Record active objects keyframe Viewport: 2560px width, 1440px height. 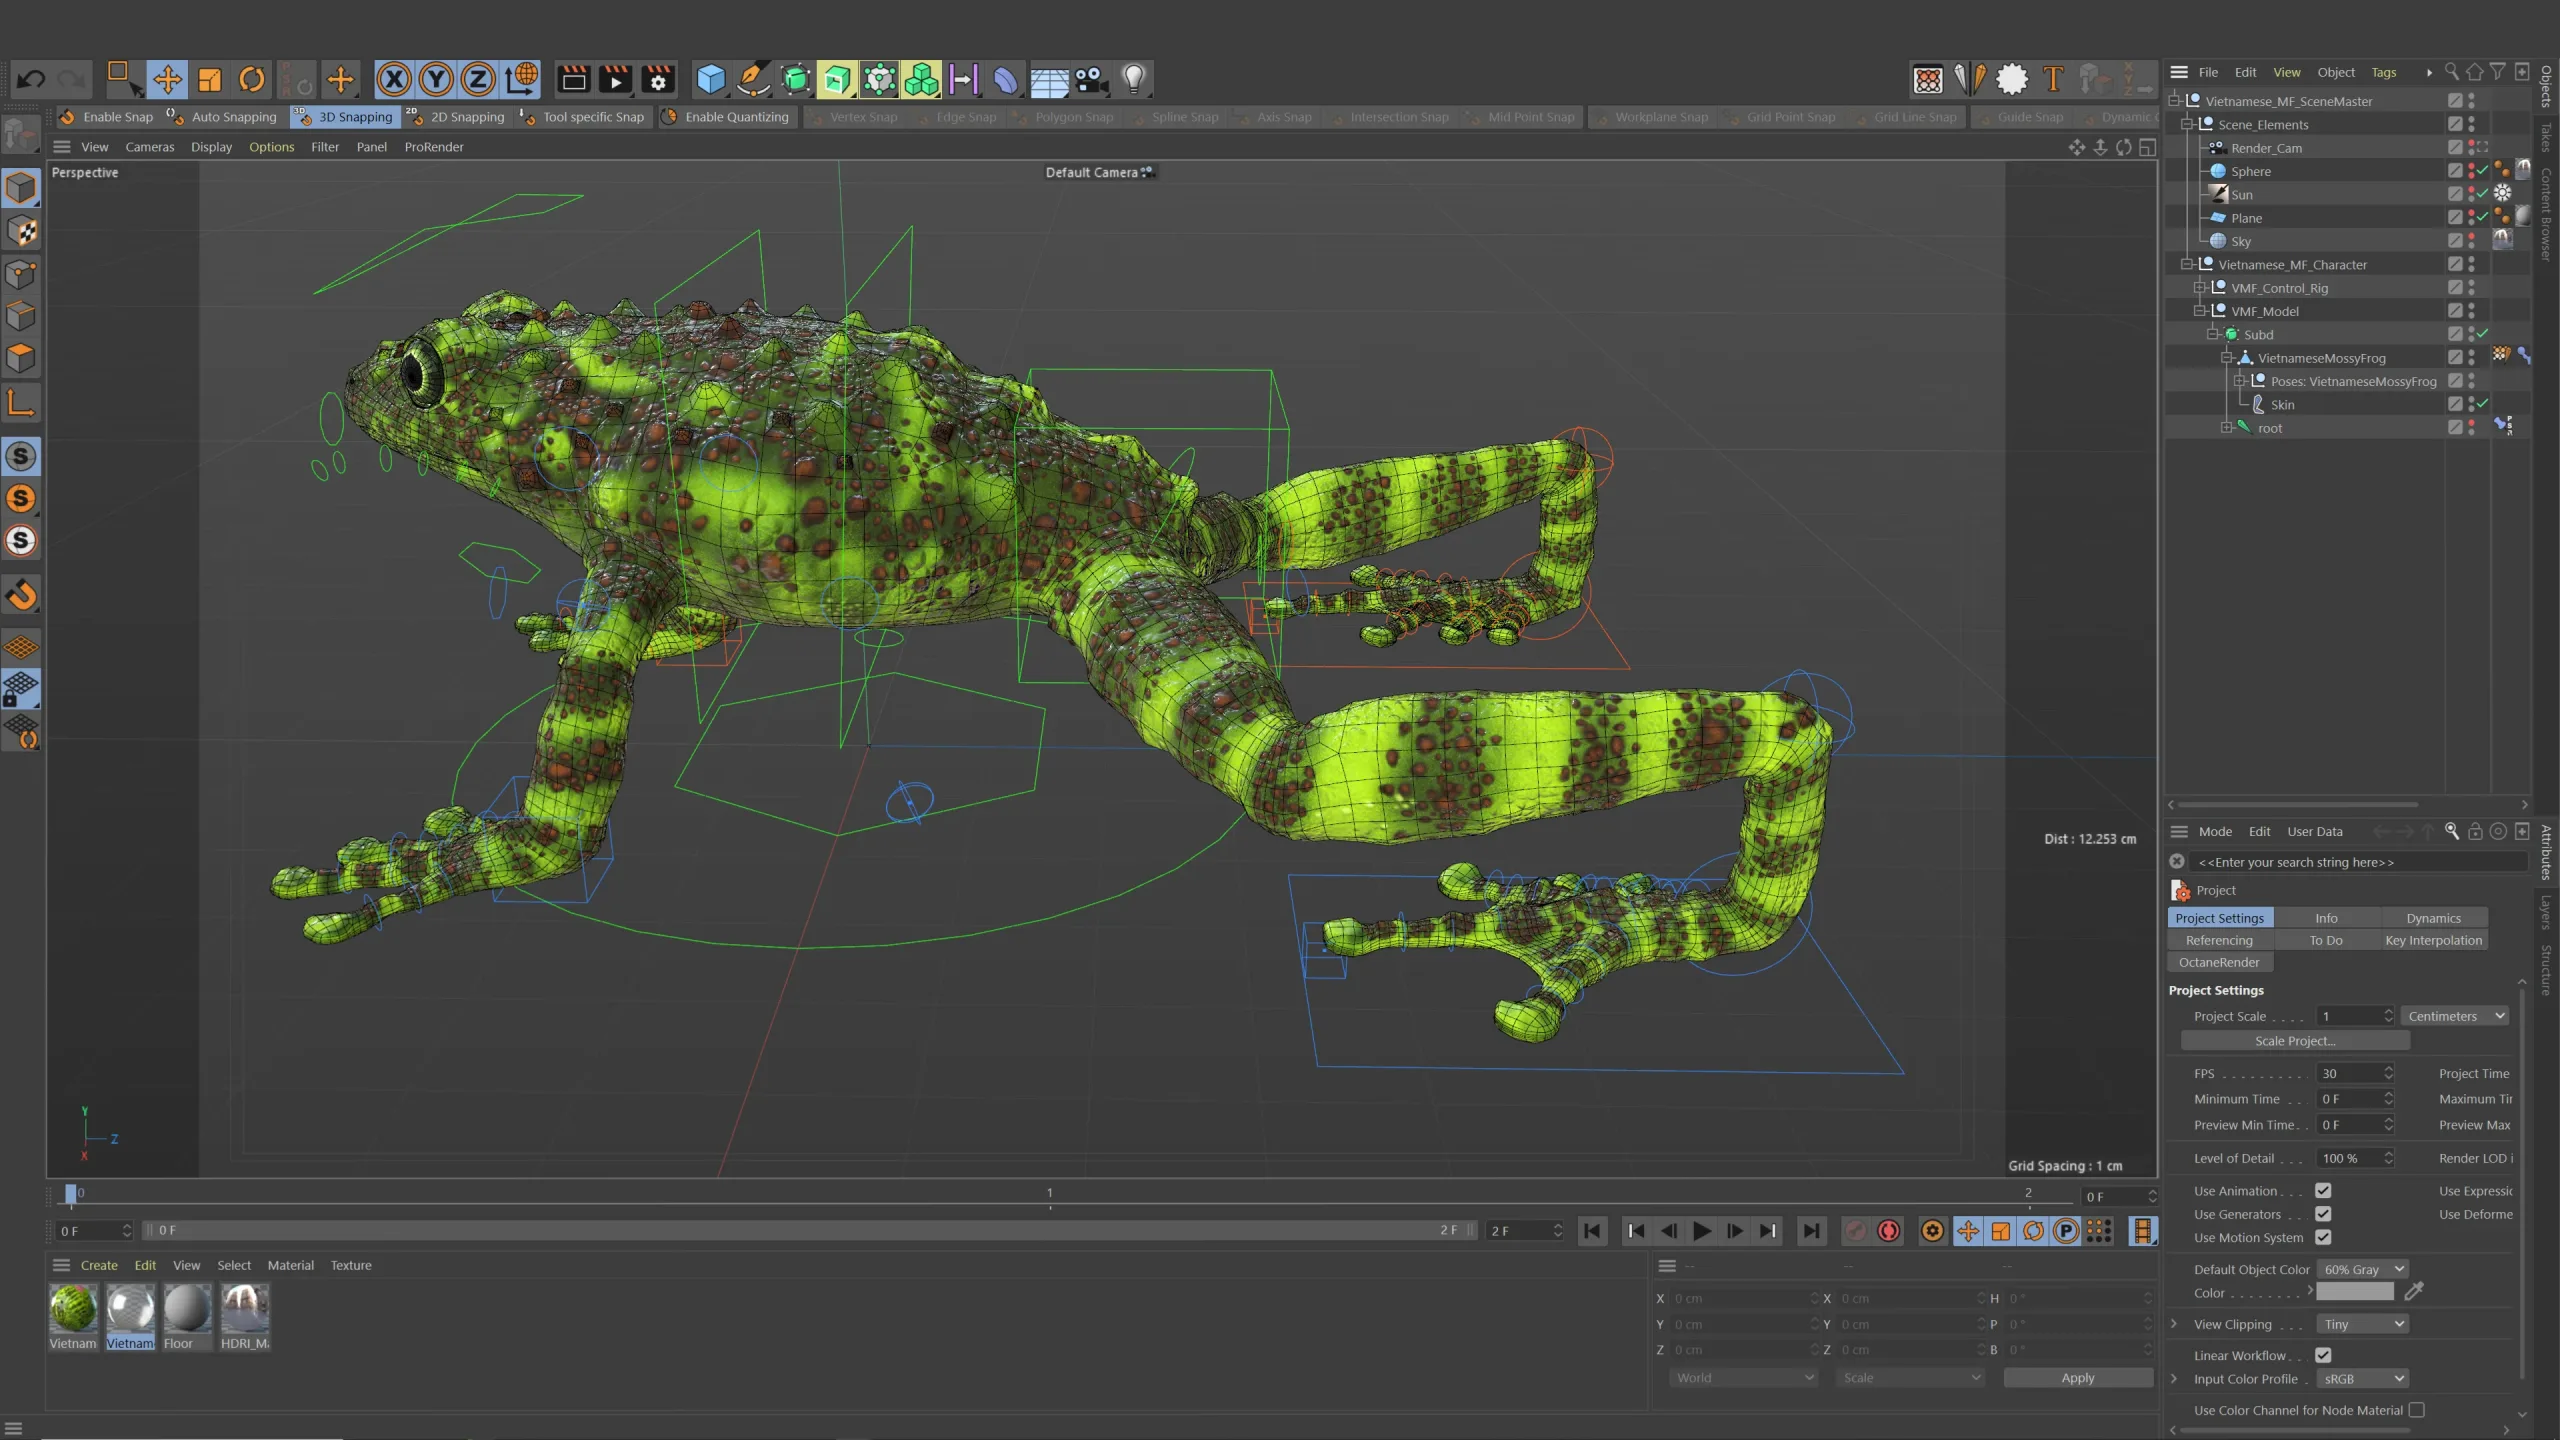pyautogui.click(x=1855, y=1231)
